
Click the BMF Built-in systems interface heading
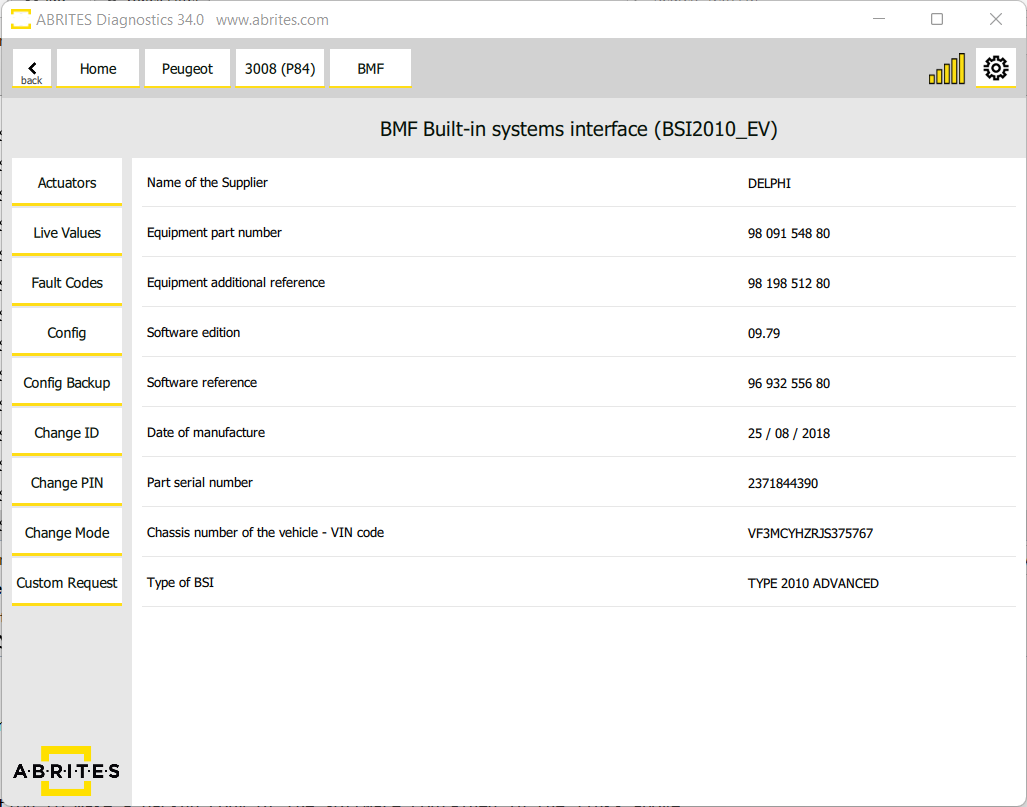(x=578, y=129)
